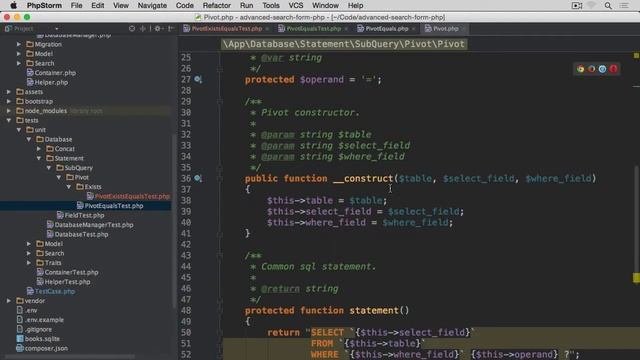Toggle code folding at line 48 function

point(220,311)
